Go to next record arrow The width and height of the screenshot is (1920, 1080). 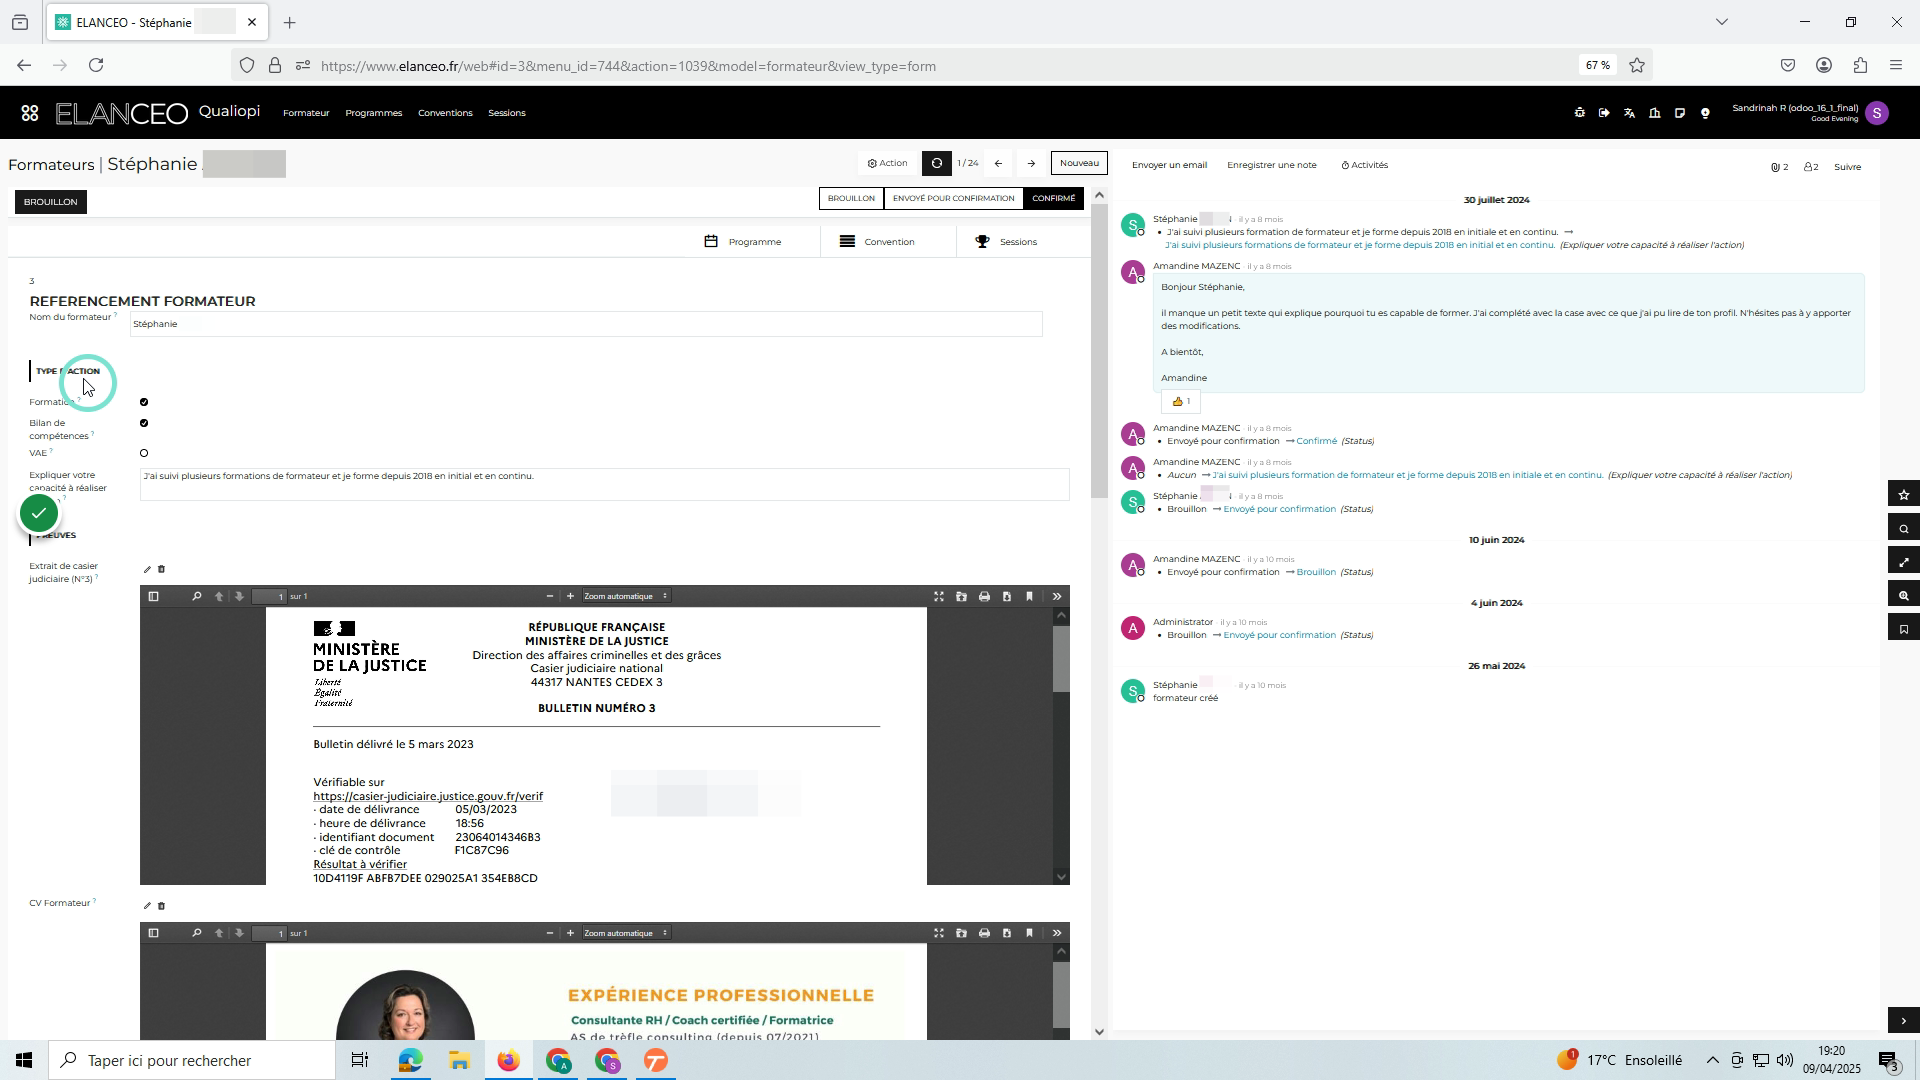[x=1031, y=164]
